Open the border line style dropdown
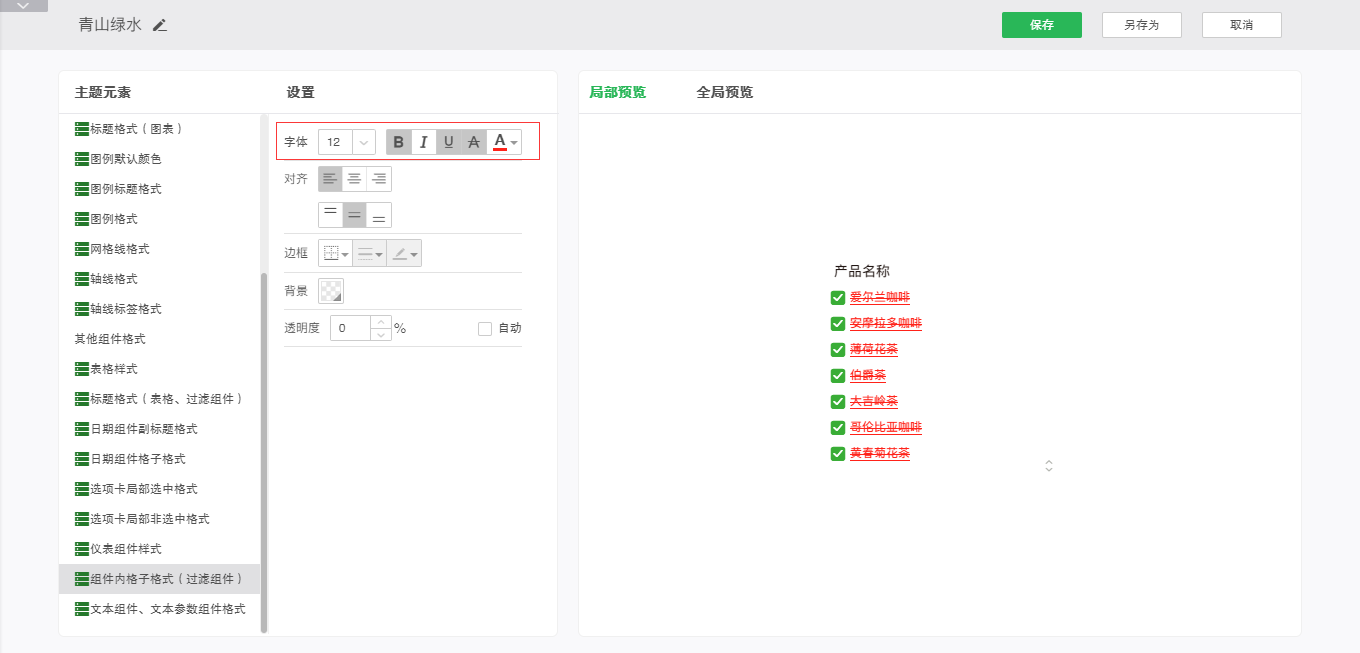Viewport: 1360px width, 653px height. 369,254
